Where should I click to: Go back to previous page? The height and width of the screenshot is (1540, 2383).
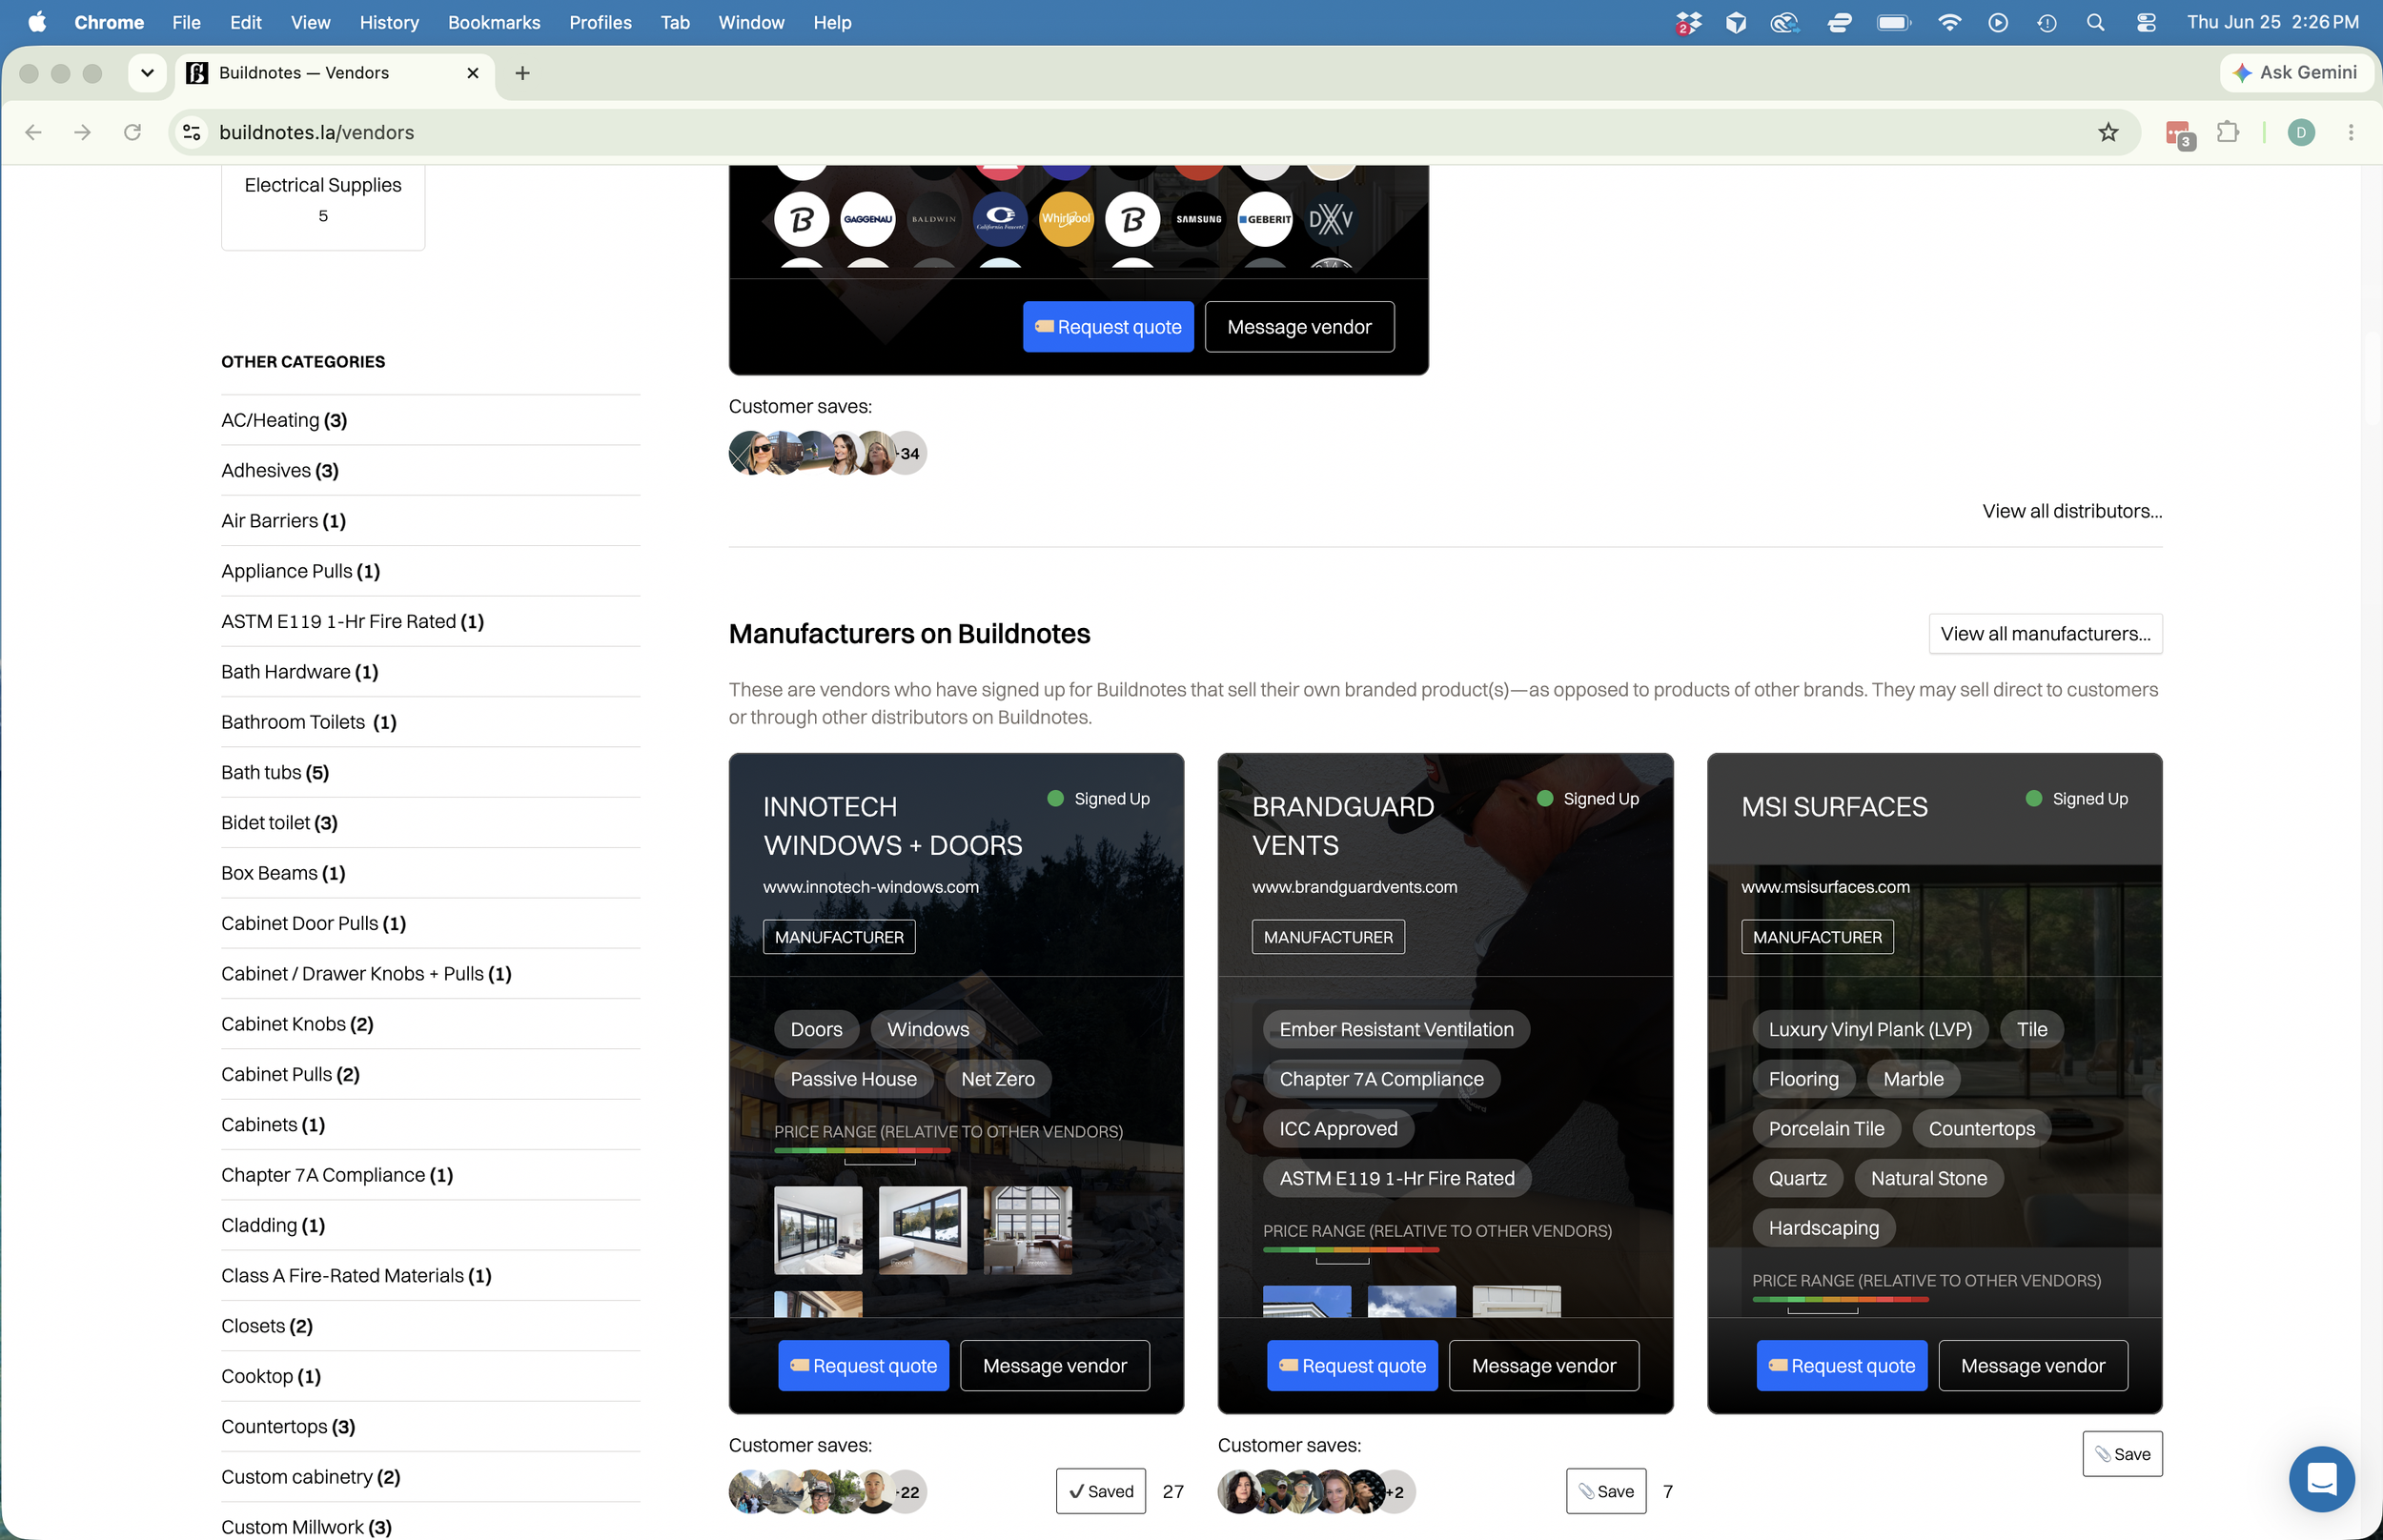(x=33, y=132)
